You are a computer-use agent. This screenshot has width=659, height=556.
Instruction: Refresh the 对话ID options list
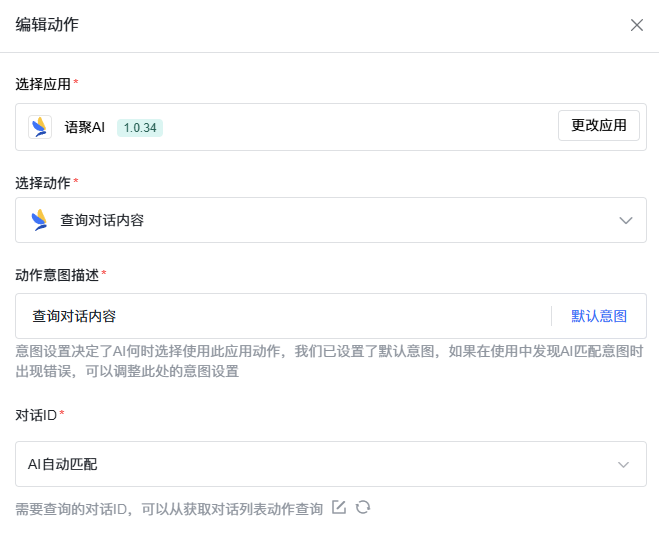coord(363,508)
